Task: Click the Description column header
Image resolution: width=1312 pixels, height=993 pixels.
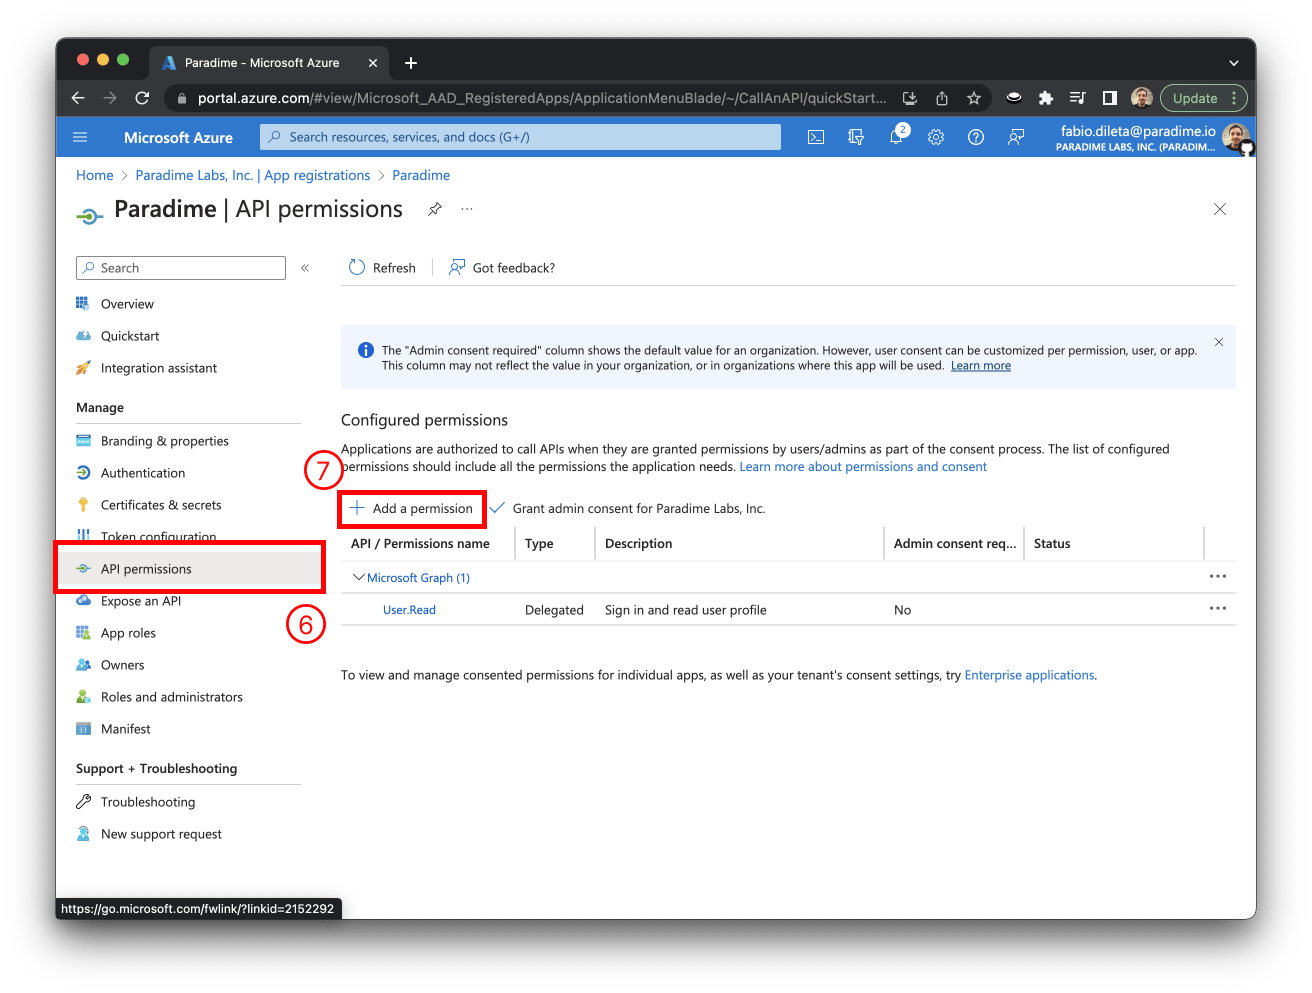Action: point(638,544)
